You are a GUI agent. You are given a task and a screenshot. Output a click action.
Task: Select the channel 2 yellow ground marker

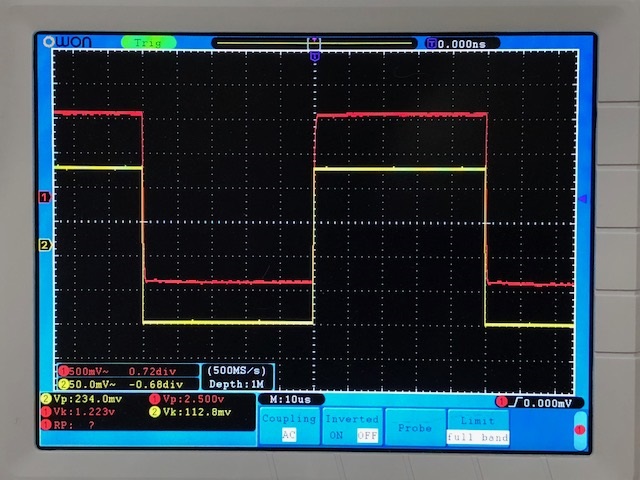[44, 245]
